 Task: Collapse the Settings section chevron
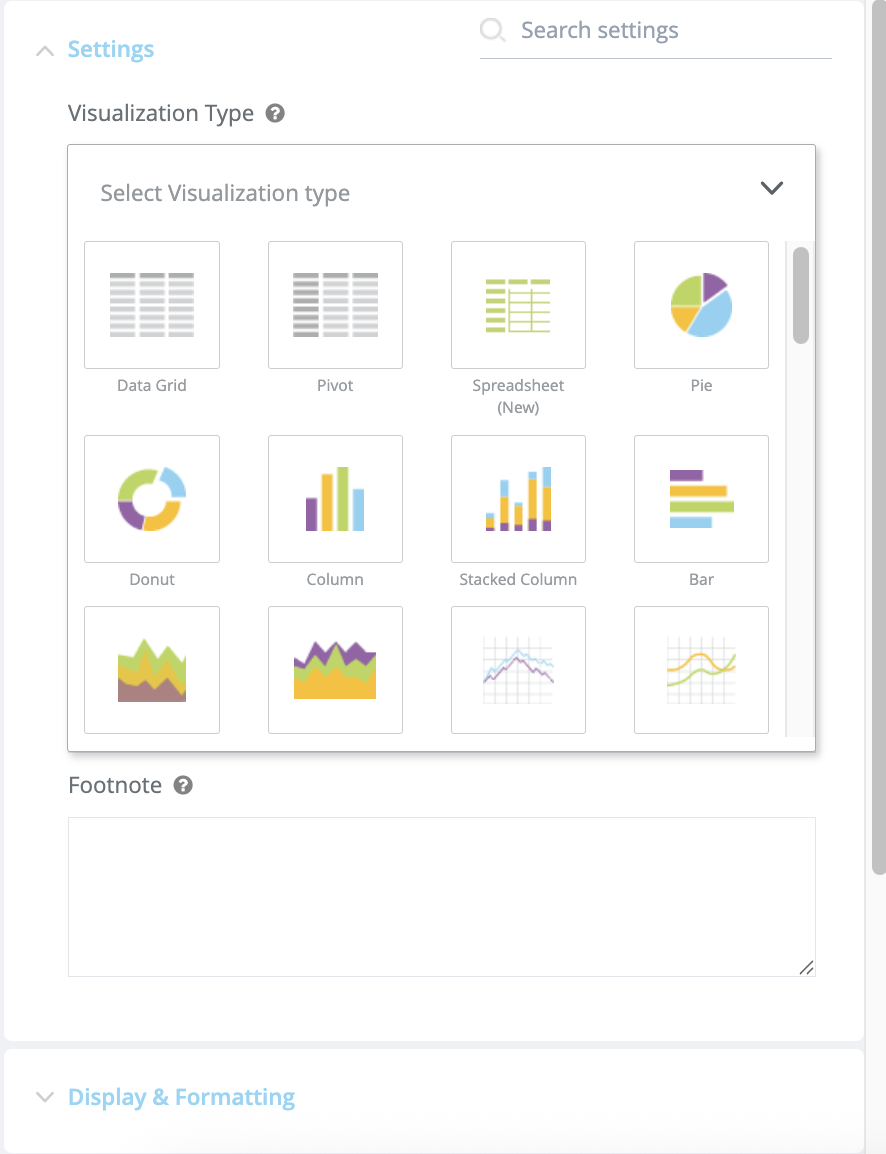(45, 51)
